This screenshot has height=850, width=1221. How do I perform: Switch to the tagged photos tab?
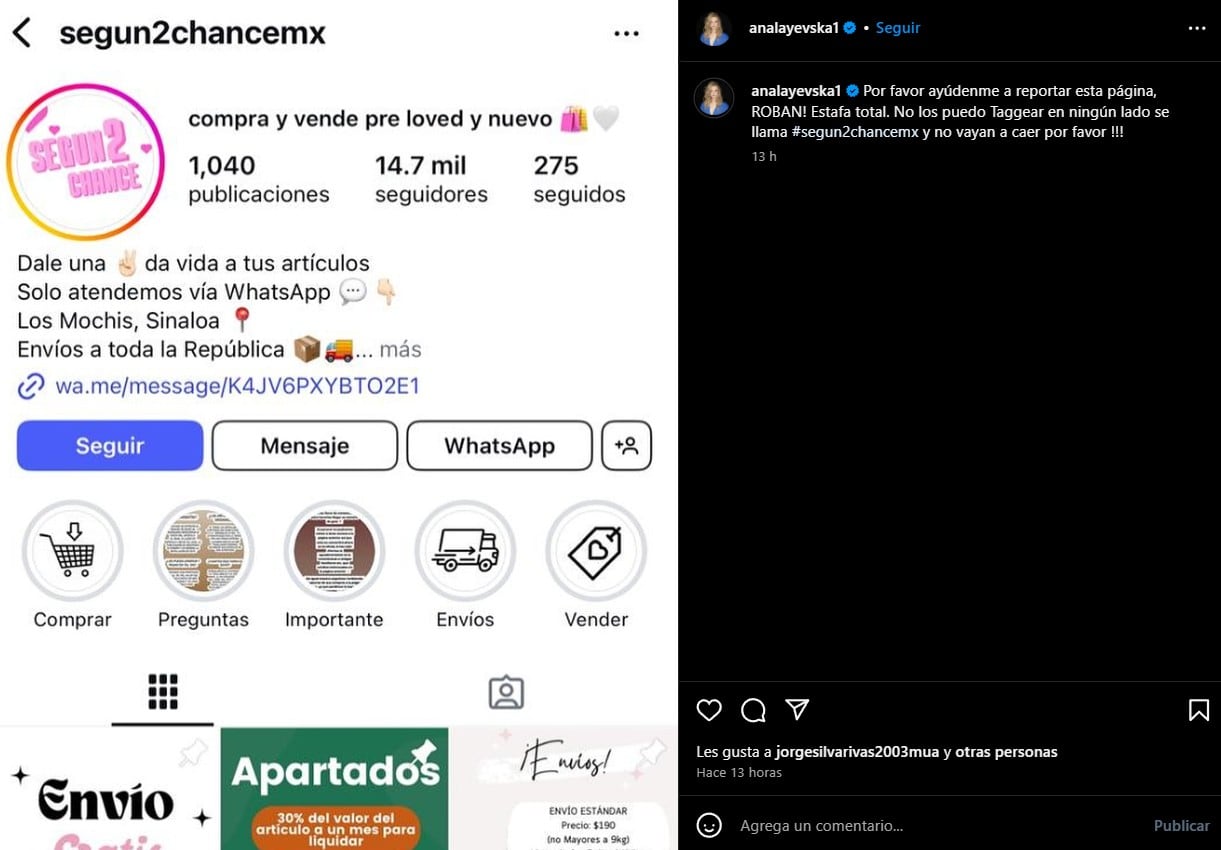click(506, 692)
